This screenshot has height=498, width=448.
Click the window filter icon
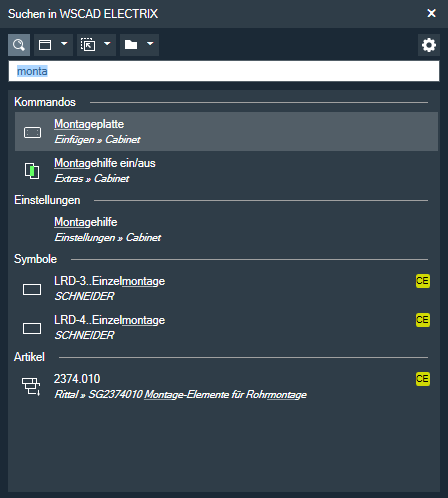(45, 45)
